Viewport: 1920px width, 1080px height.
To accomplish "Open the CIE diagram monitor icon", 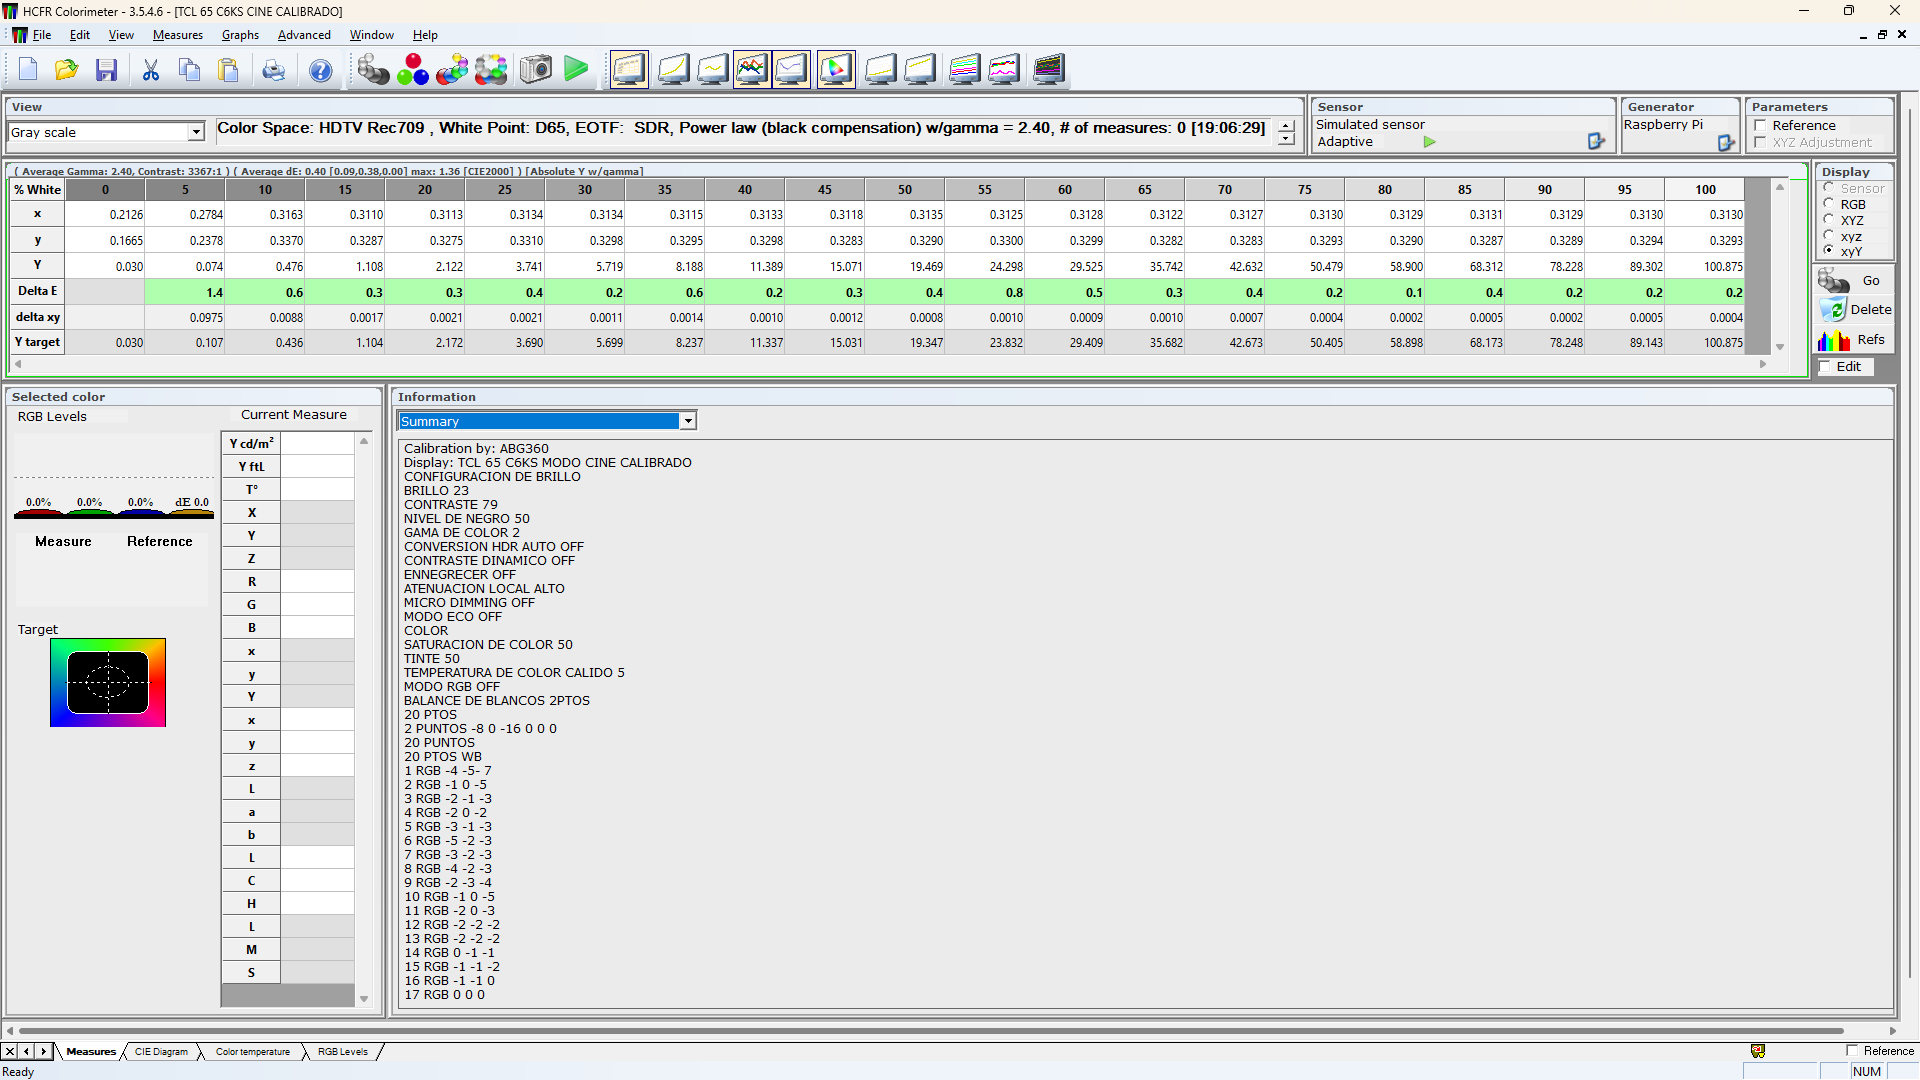I will click(x=835, y=70).
